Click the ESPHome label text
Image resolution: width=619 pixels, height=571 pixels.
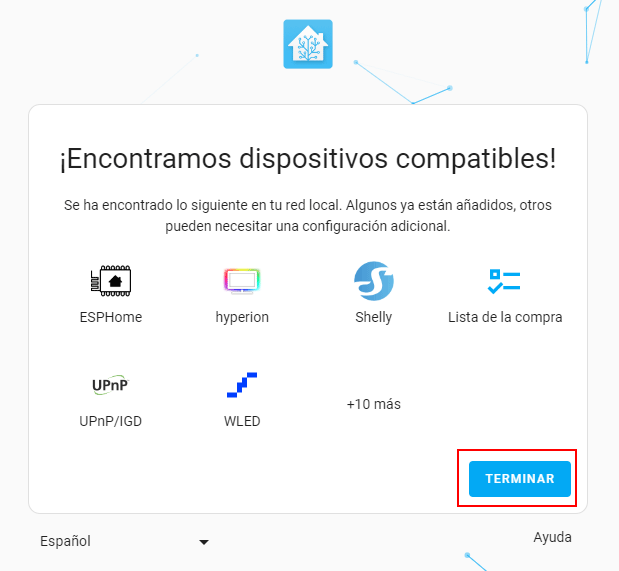point(111,317)
